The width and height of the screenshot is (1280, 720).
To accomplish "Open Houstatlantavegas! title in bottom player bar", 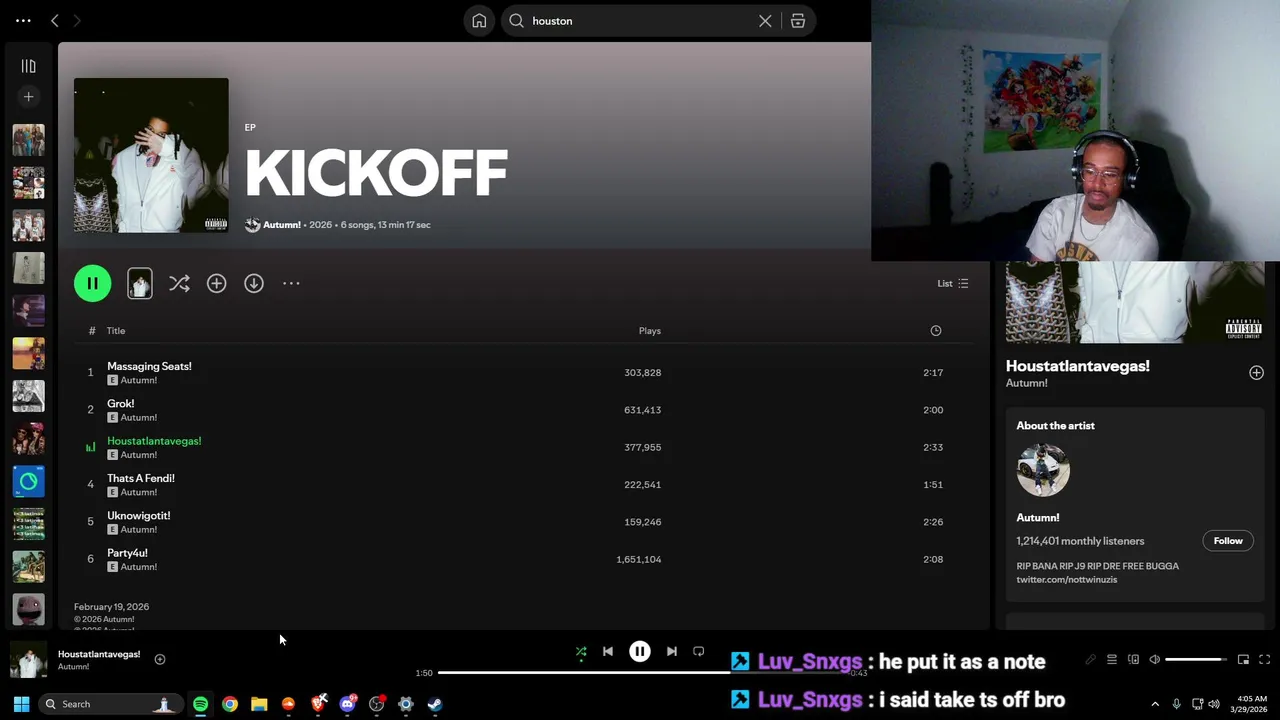I will pyautogui.click(x=99, y=654).
